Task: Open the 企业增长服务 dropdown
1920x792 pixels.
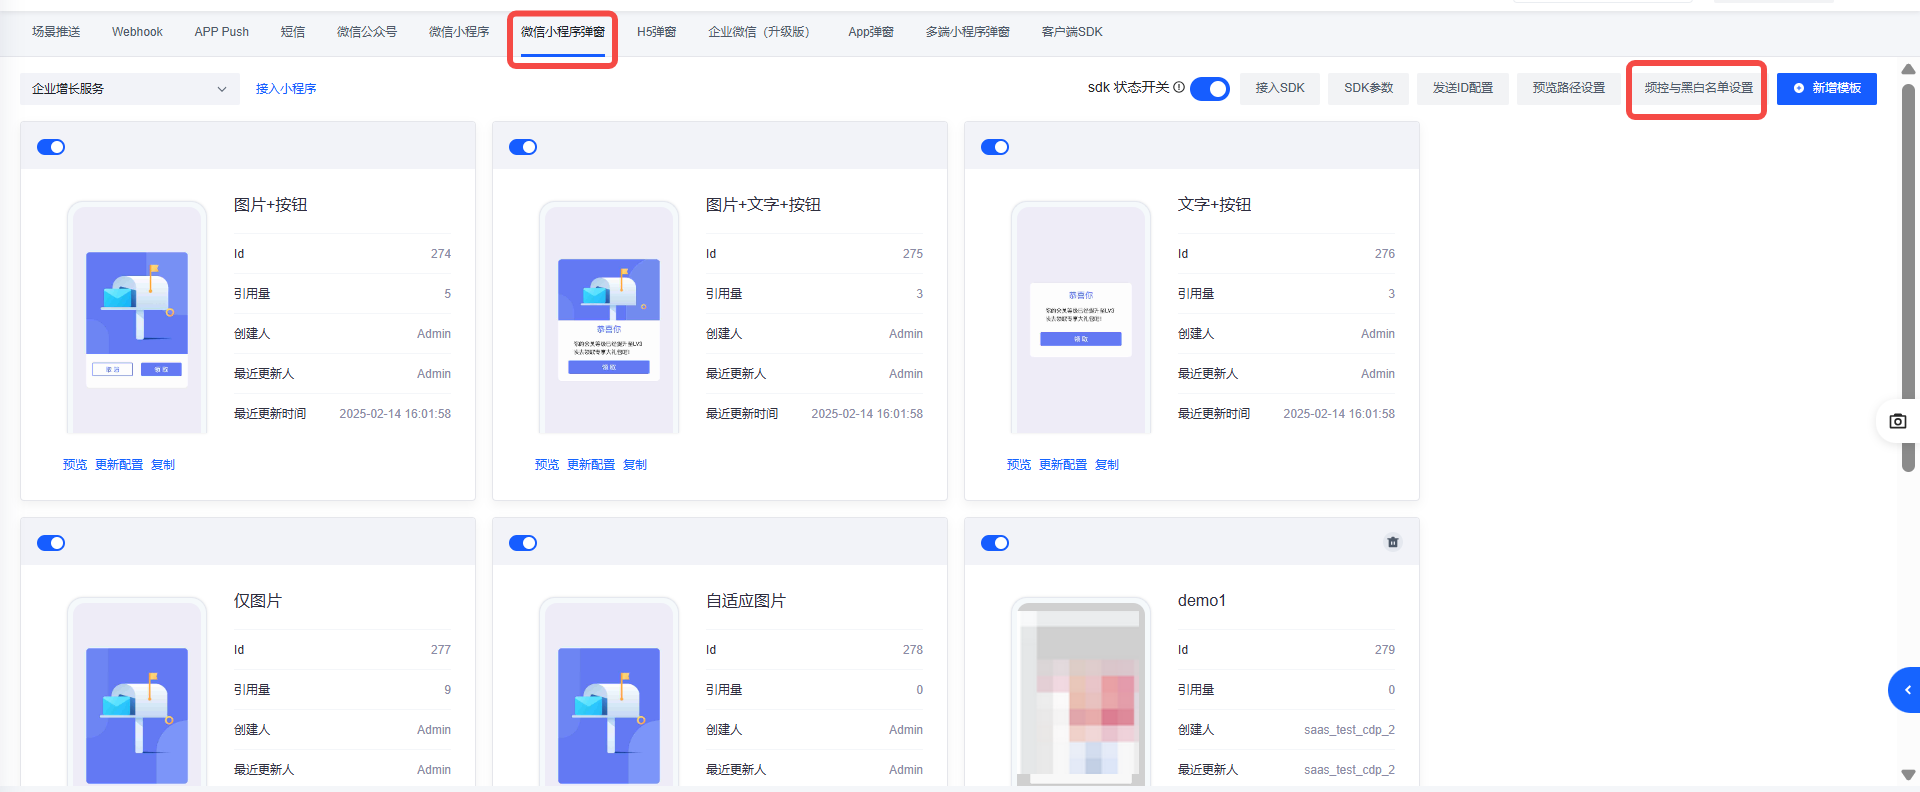Action: [130, 89]
